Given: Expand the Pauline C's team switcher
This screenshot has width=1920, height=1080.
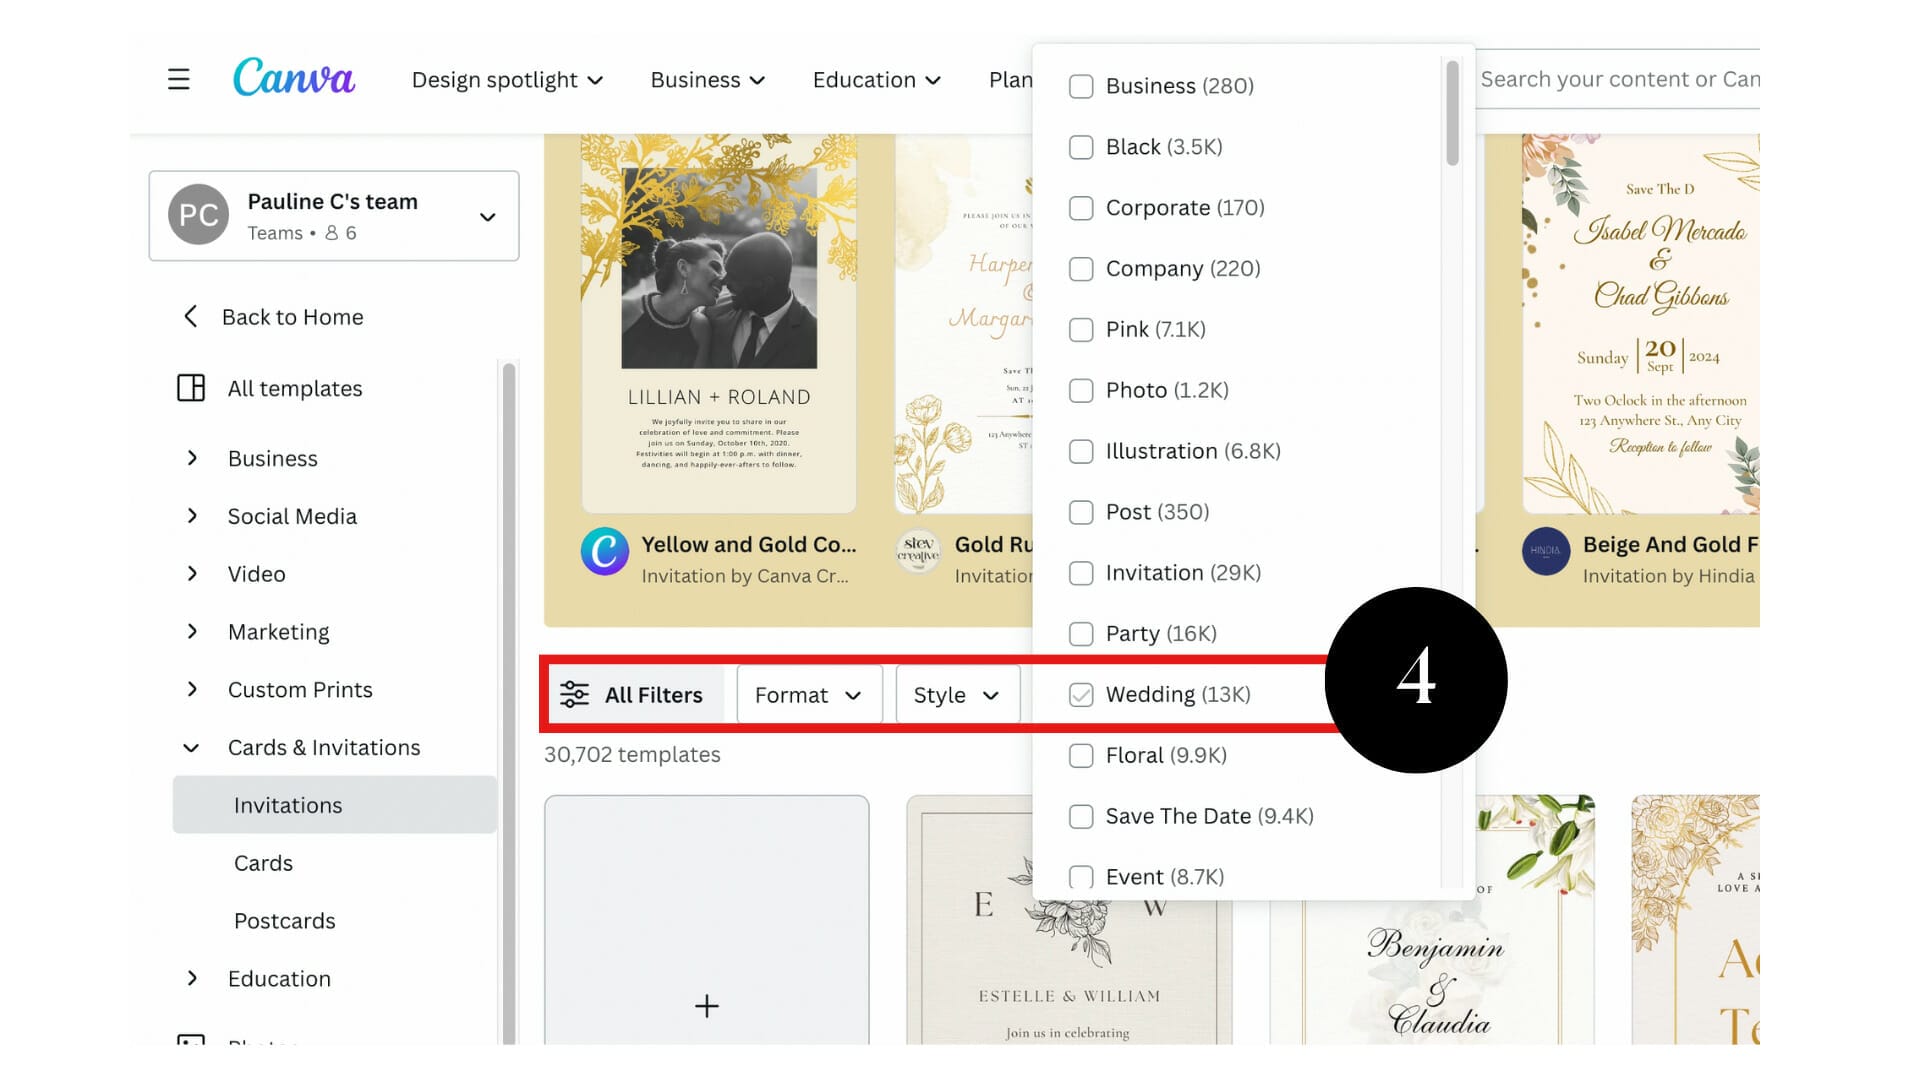Looking at the screenshot, I should (x=487, y=215).
